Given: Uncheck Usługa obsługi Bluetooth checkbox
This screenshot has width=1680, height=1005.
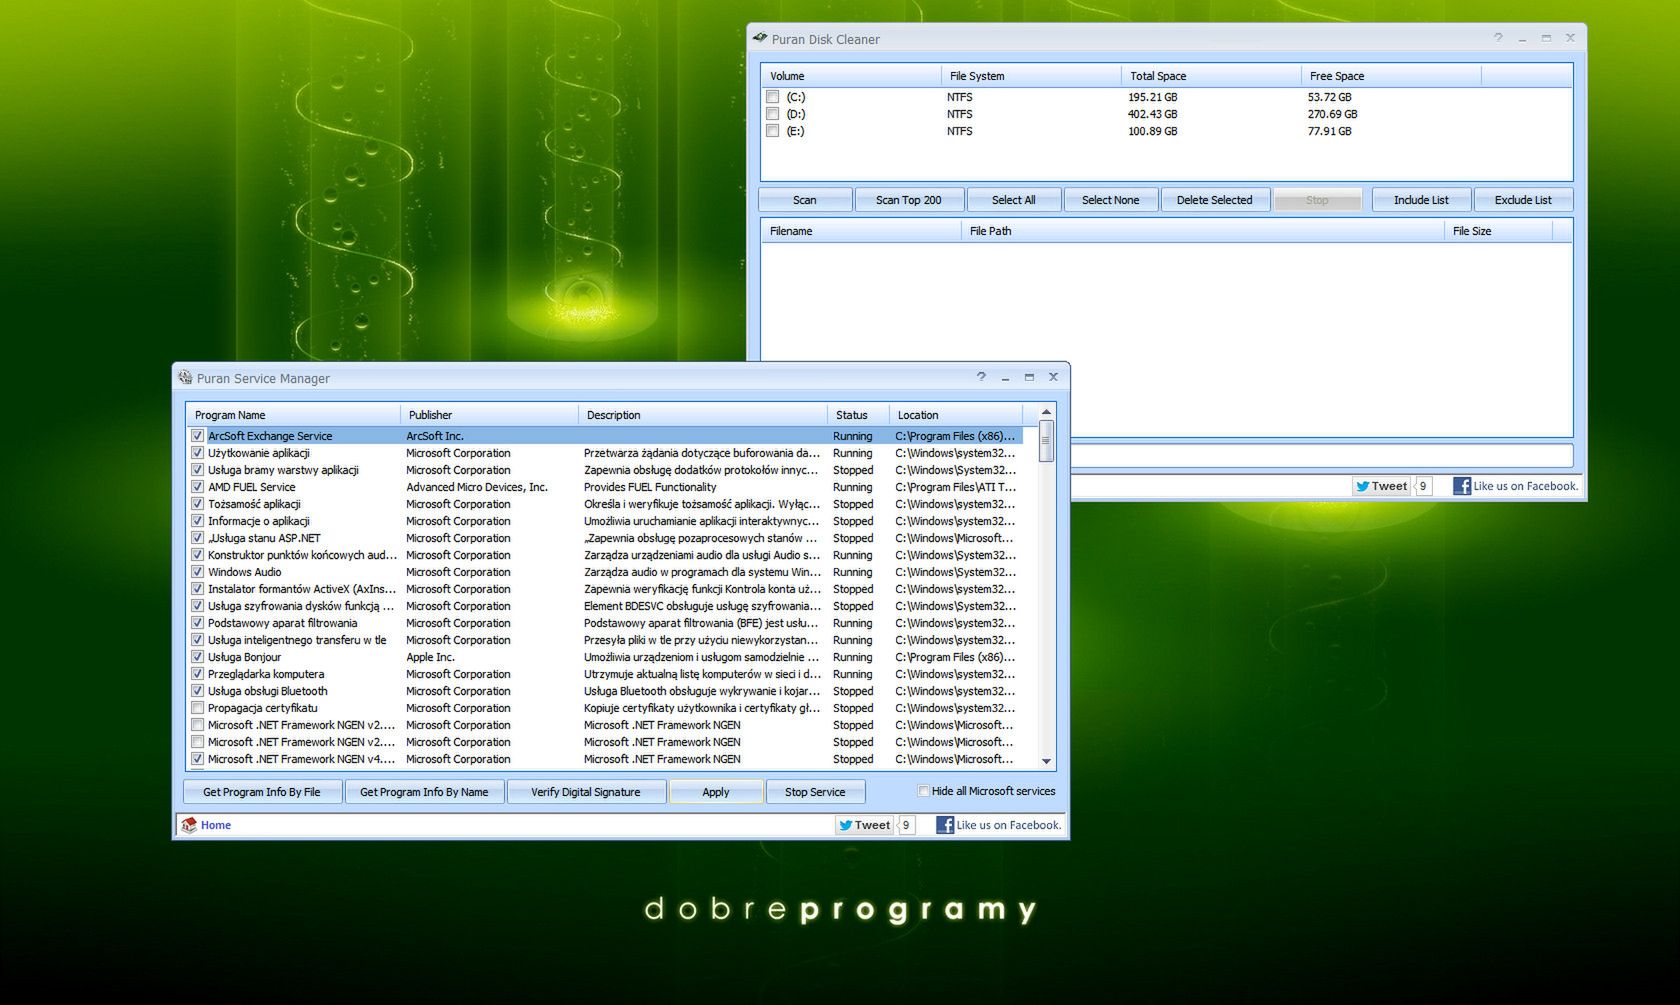Looking at the screenshot, I should coord(197,691).
